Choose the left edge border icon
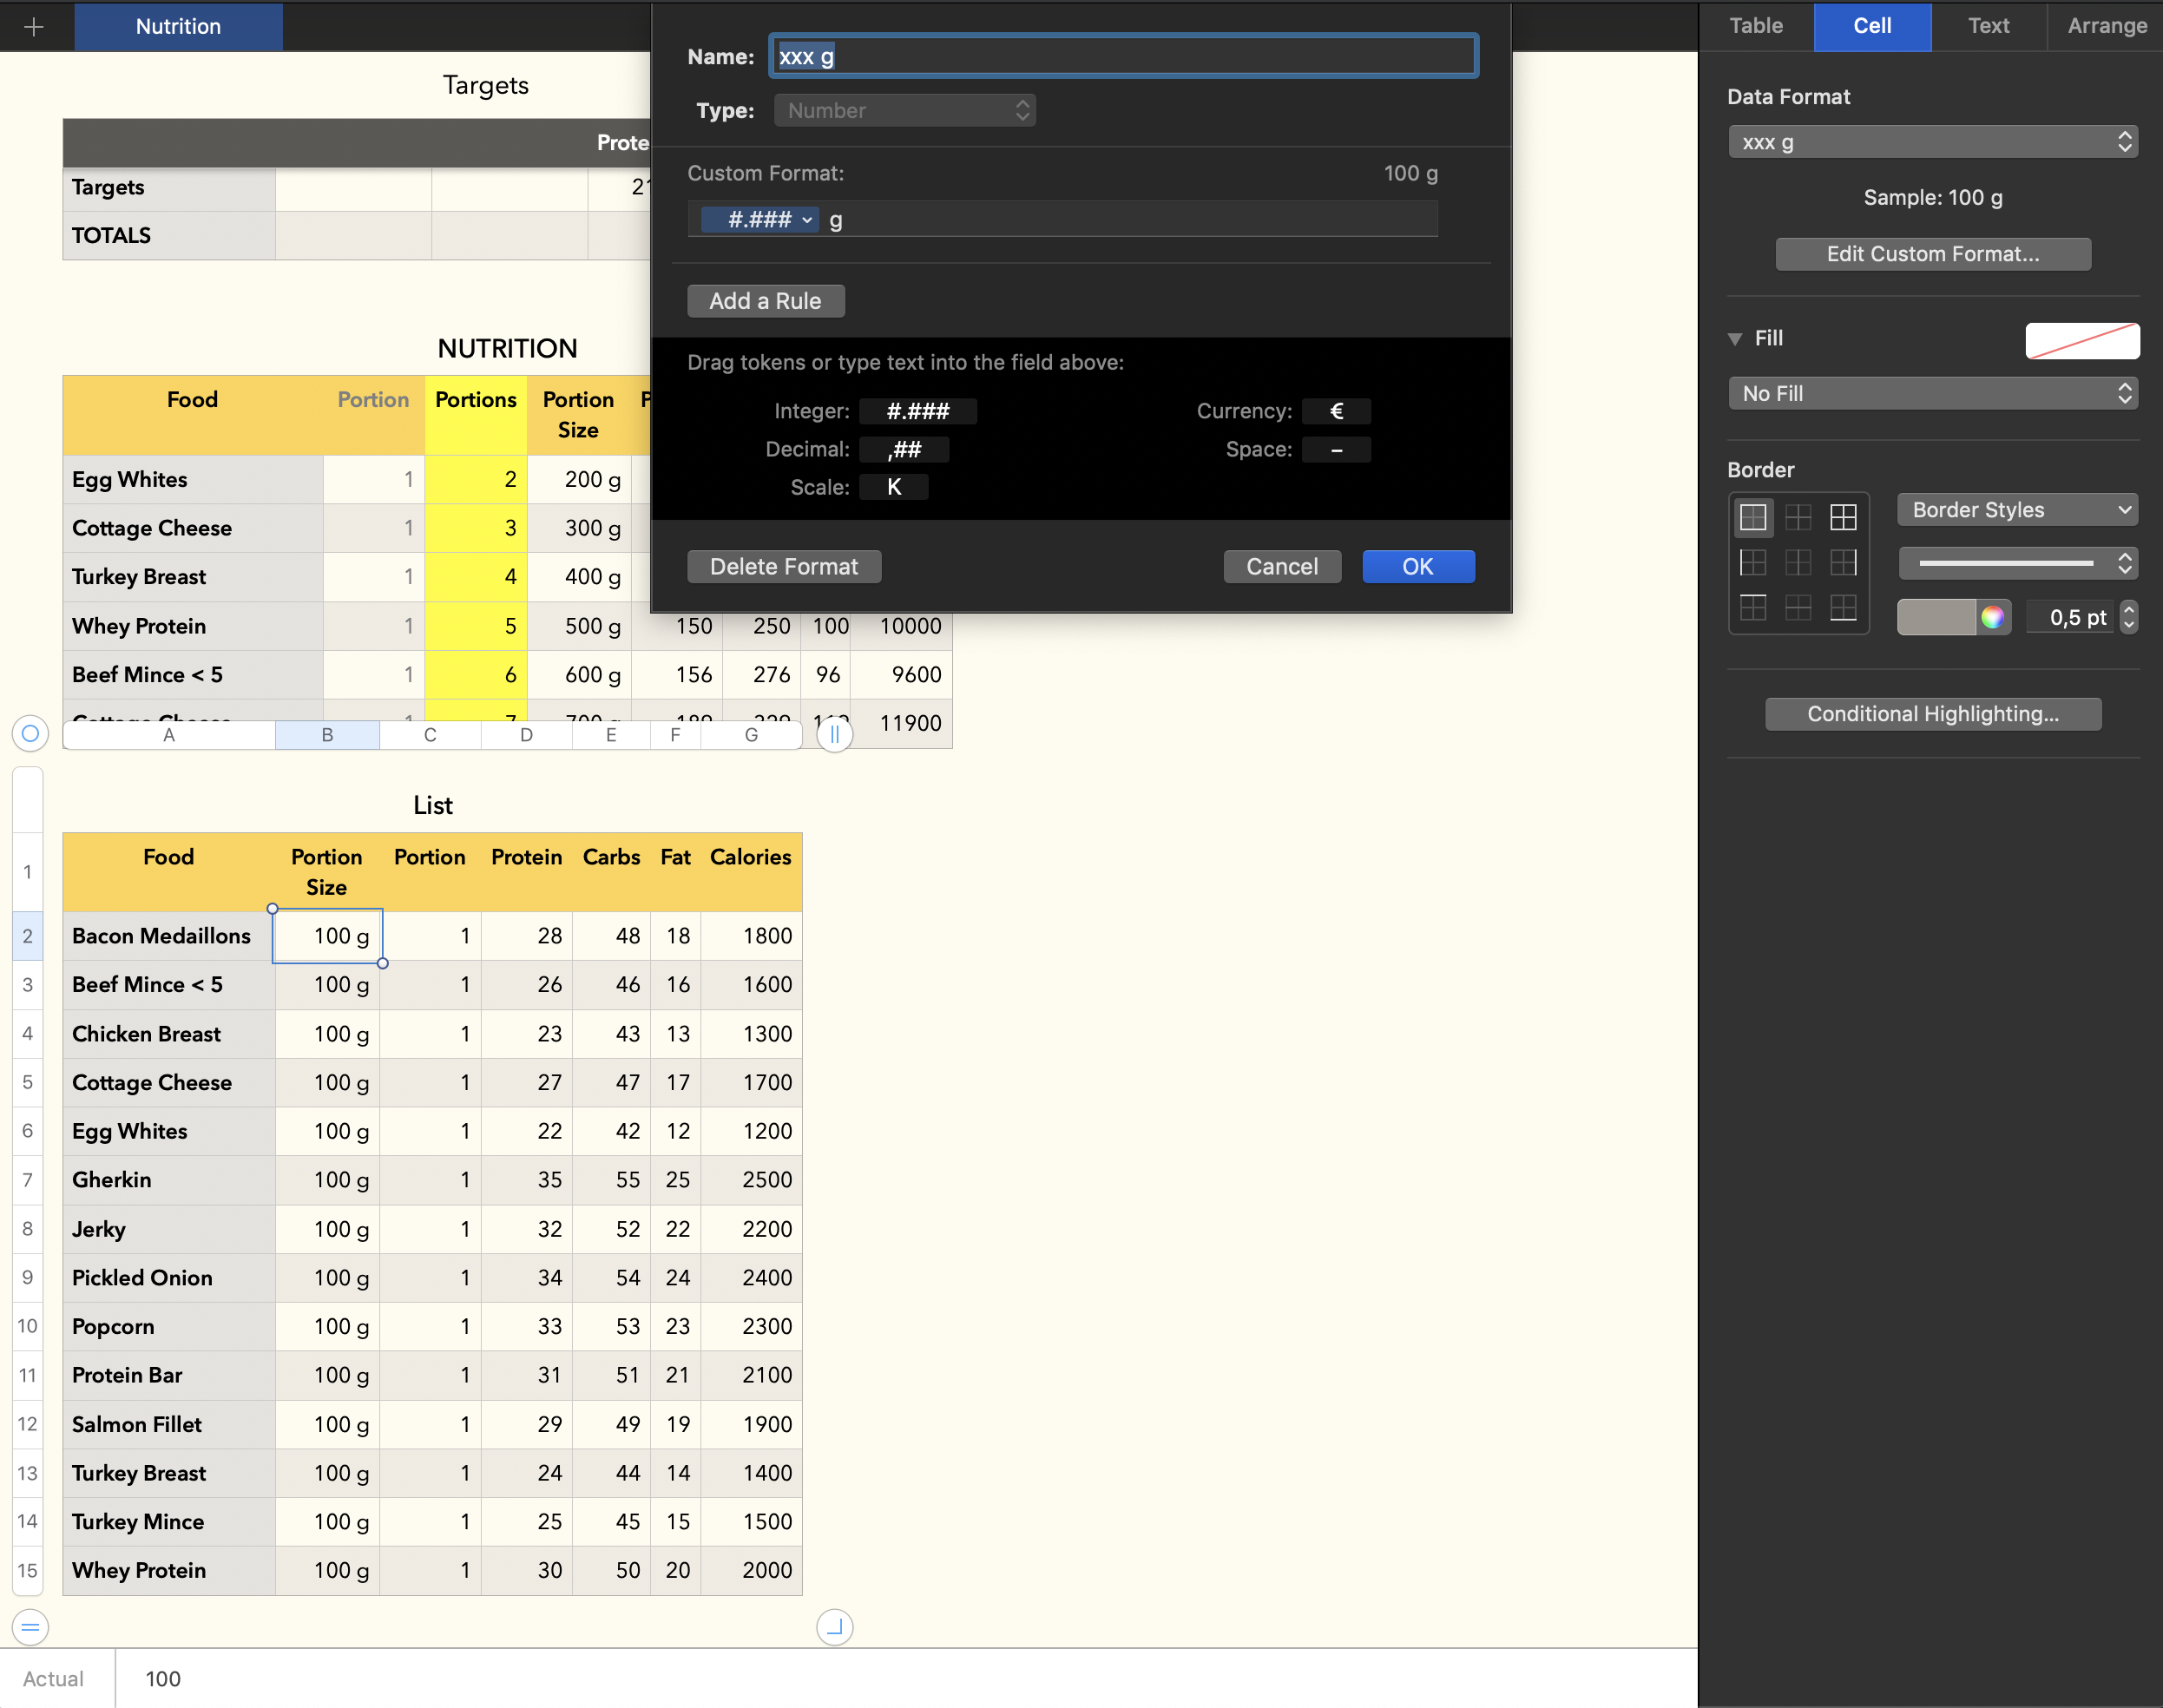The height and width of the screenshot is (1708, 2163). tap(1752, 562)
